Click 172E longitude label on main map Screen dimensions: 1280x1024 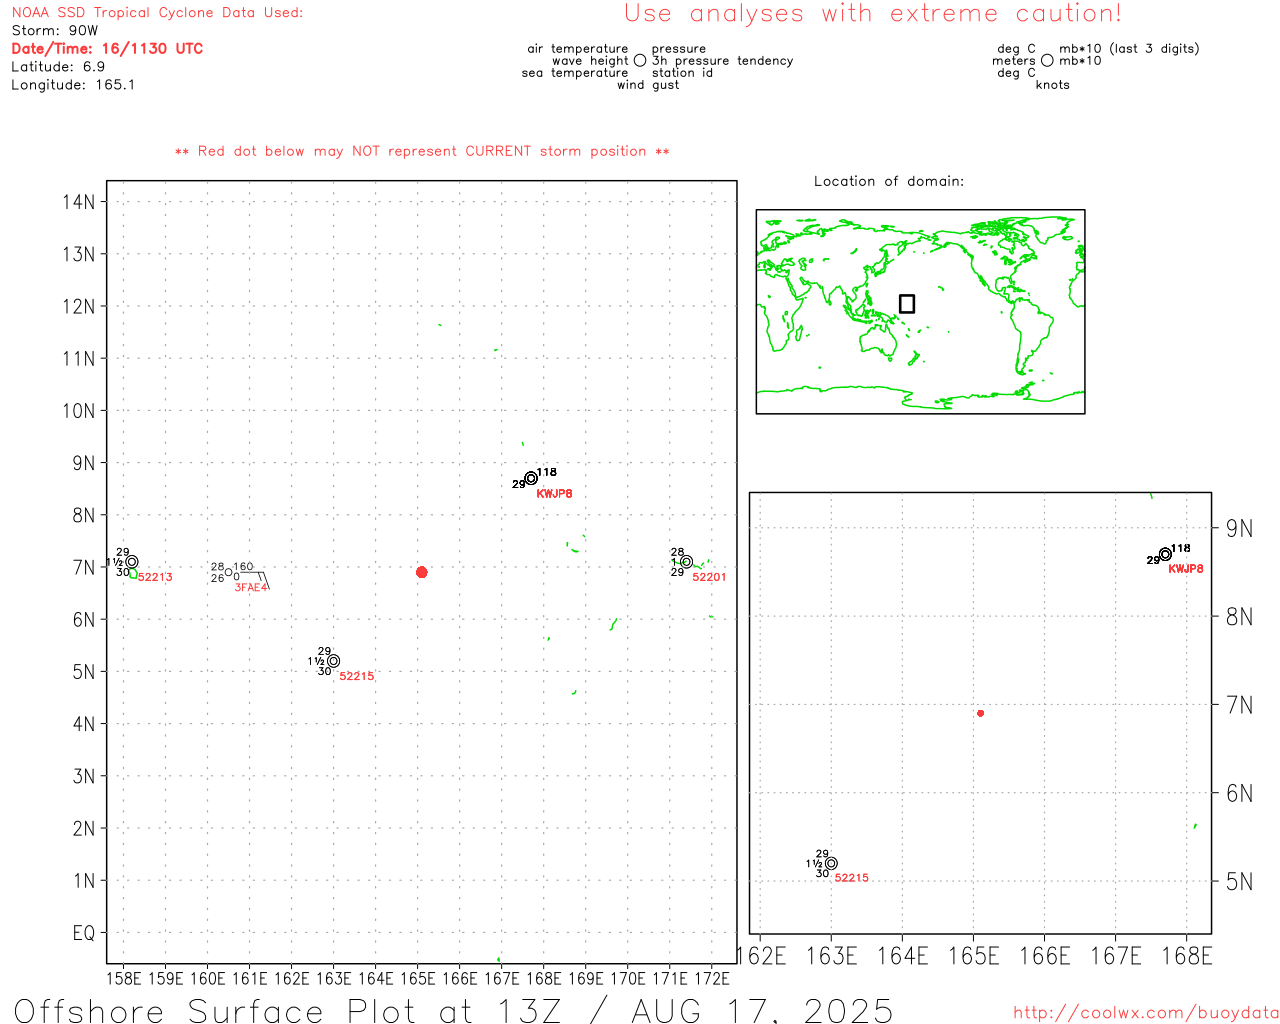click(712, 979)
